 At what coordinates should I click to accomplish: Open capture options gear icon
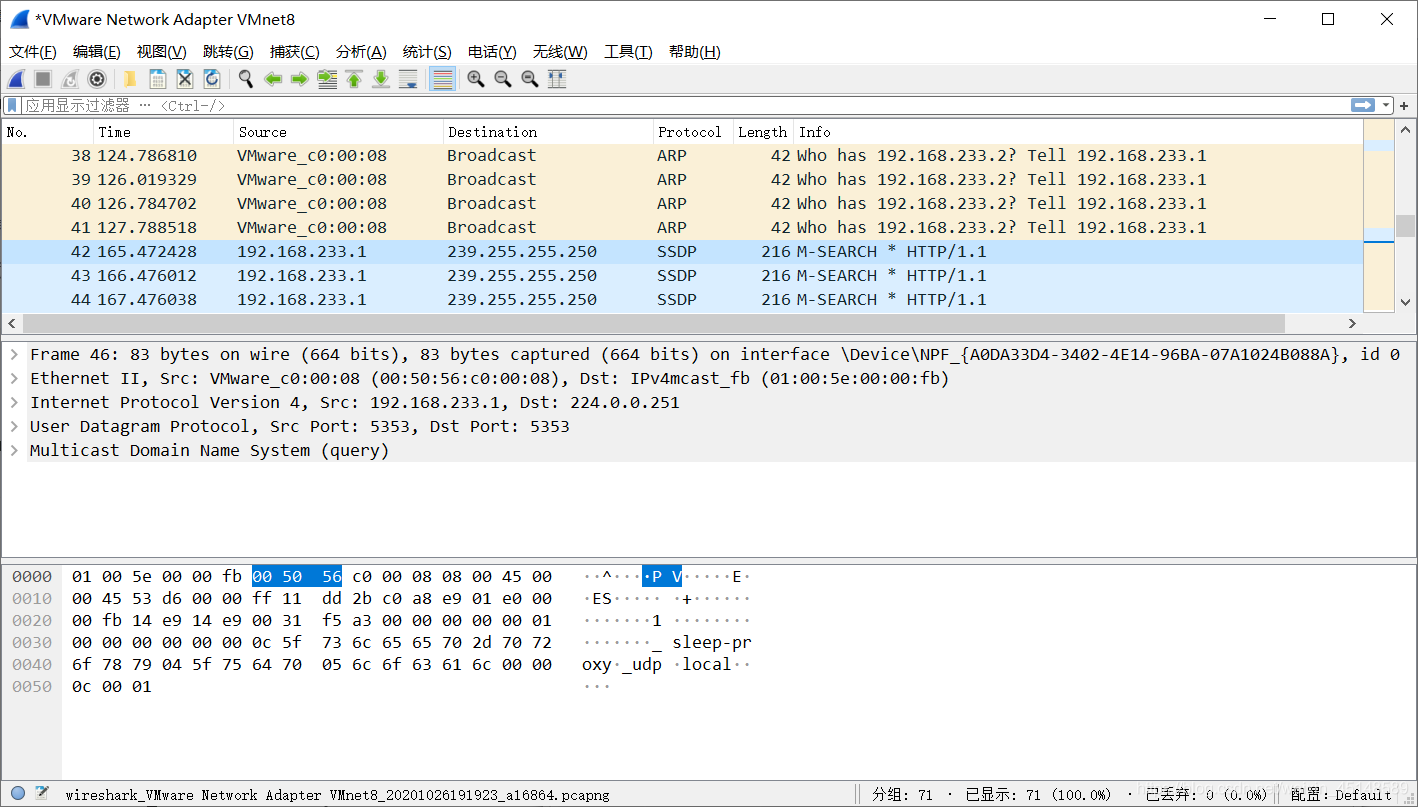point(97,79)
